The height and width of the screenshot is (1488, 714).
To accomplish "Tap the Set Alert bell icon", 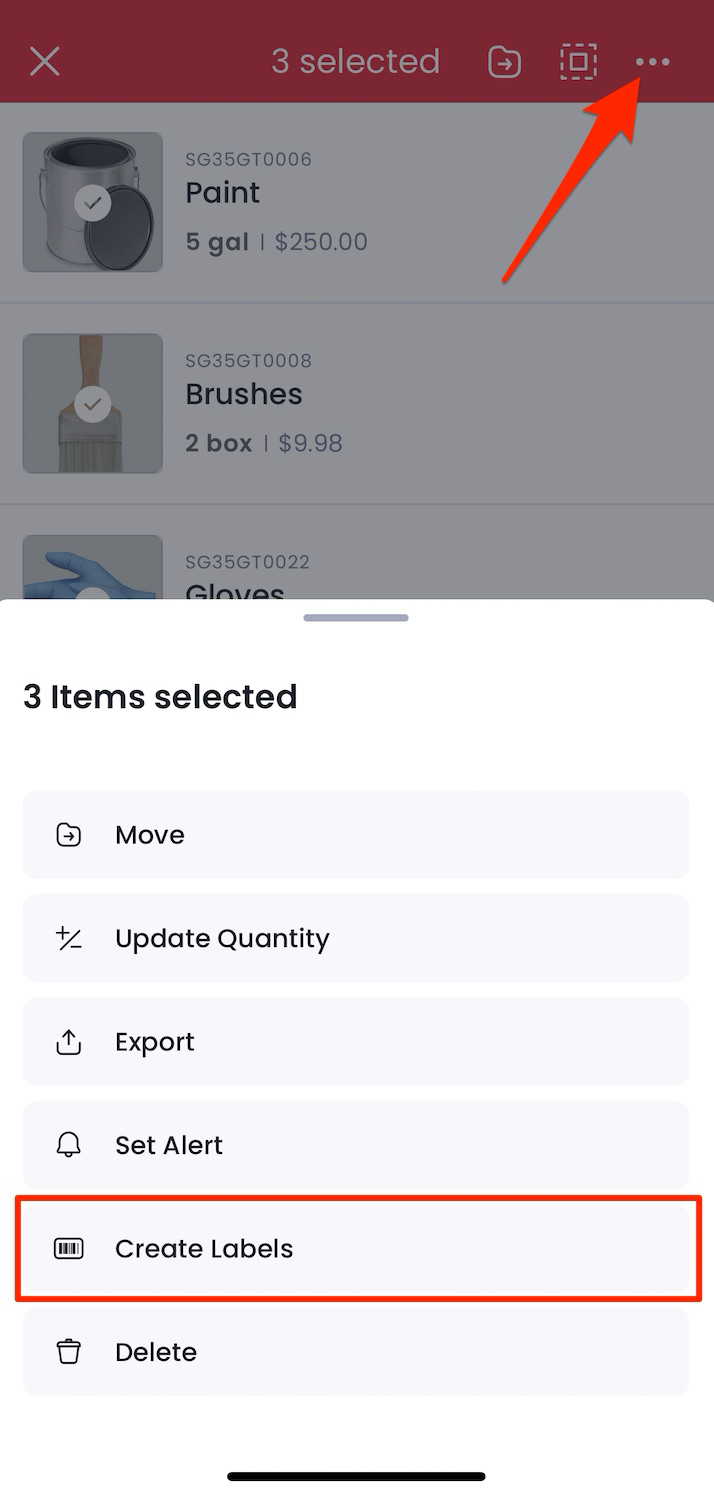I will (x=68, y=1145).
